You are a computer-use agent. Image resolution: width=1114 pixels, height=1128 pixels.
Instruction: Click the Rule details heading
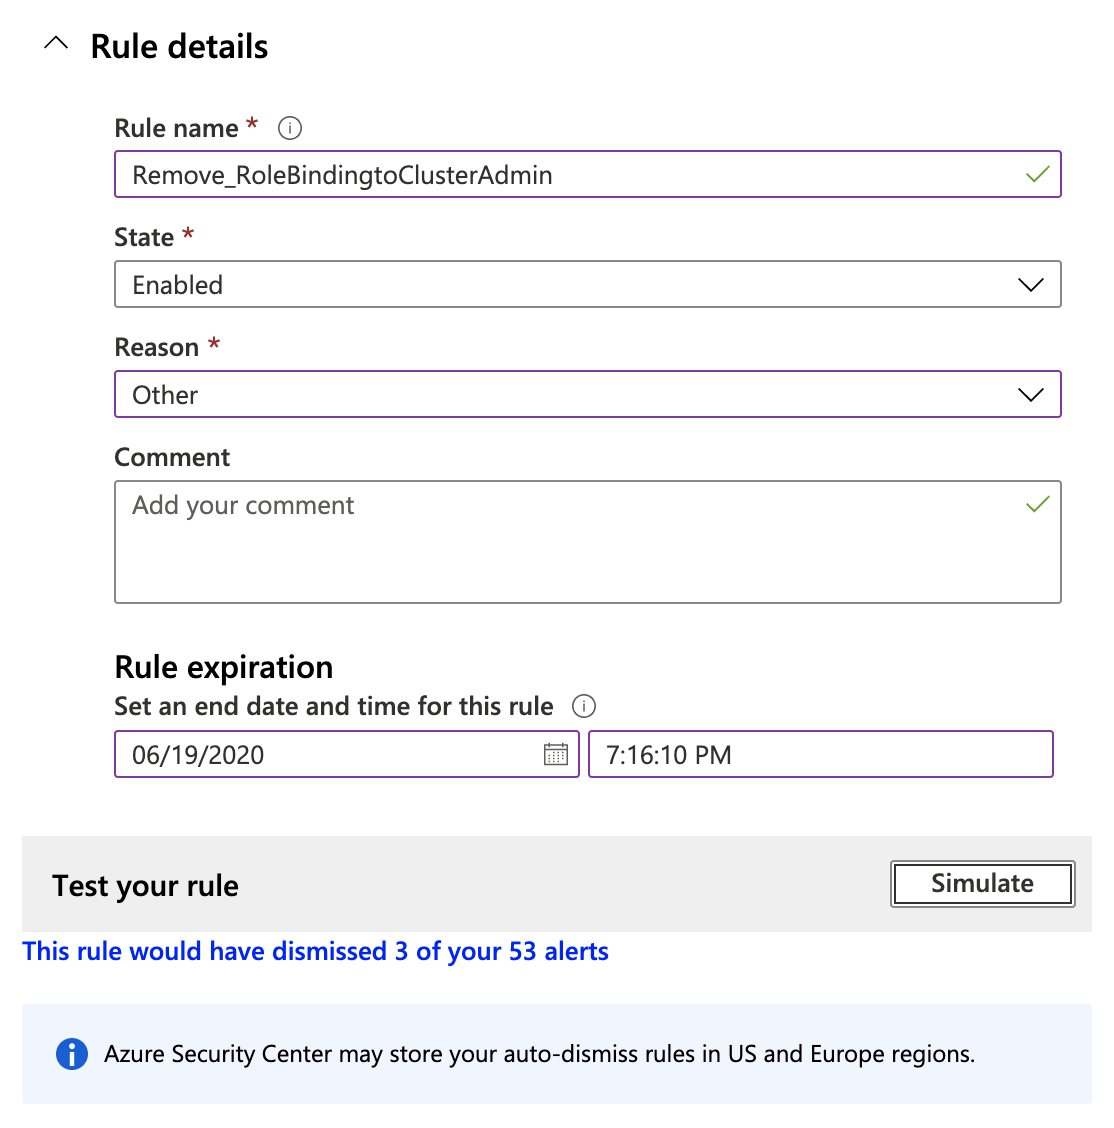tap(179, 46)
